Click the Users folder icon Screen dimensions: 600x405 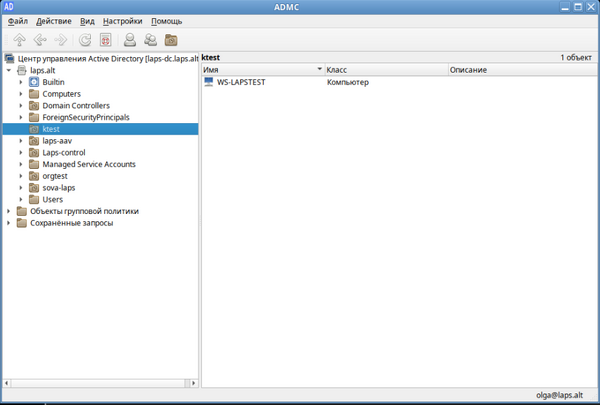(x=34, y=199)
